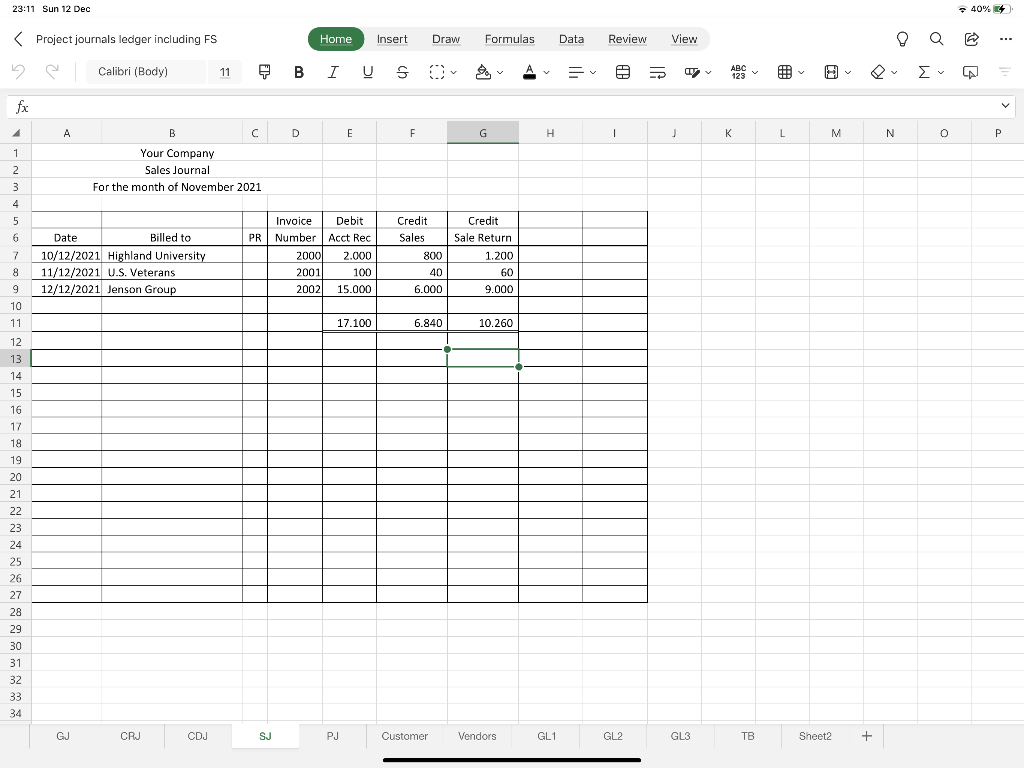Open cell styles icon
Viewport: 1024px width, 768px height.
(x=692, y=72)
